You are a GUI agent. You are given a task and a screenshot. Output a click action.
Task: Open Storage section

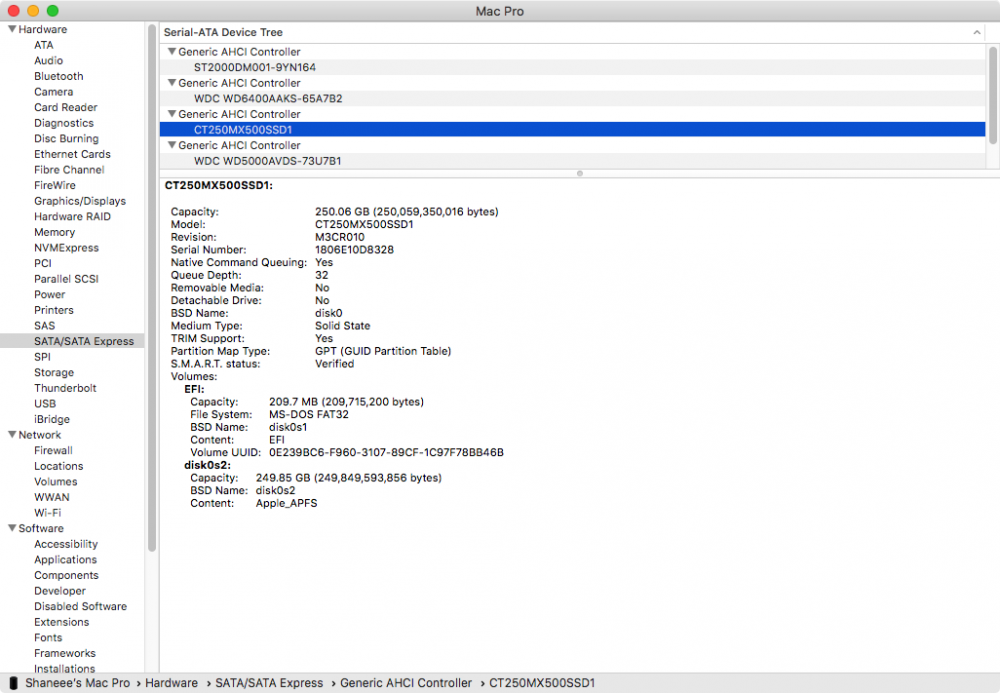(x=54, y=373)
